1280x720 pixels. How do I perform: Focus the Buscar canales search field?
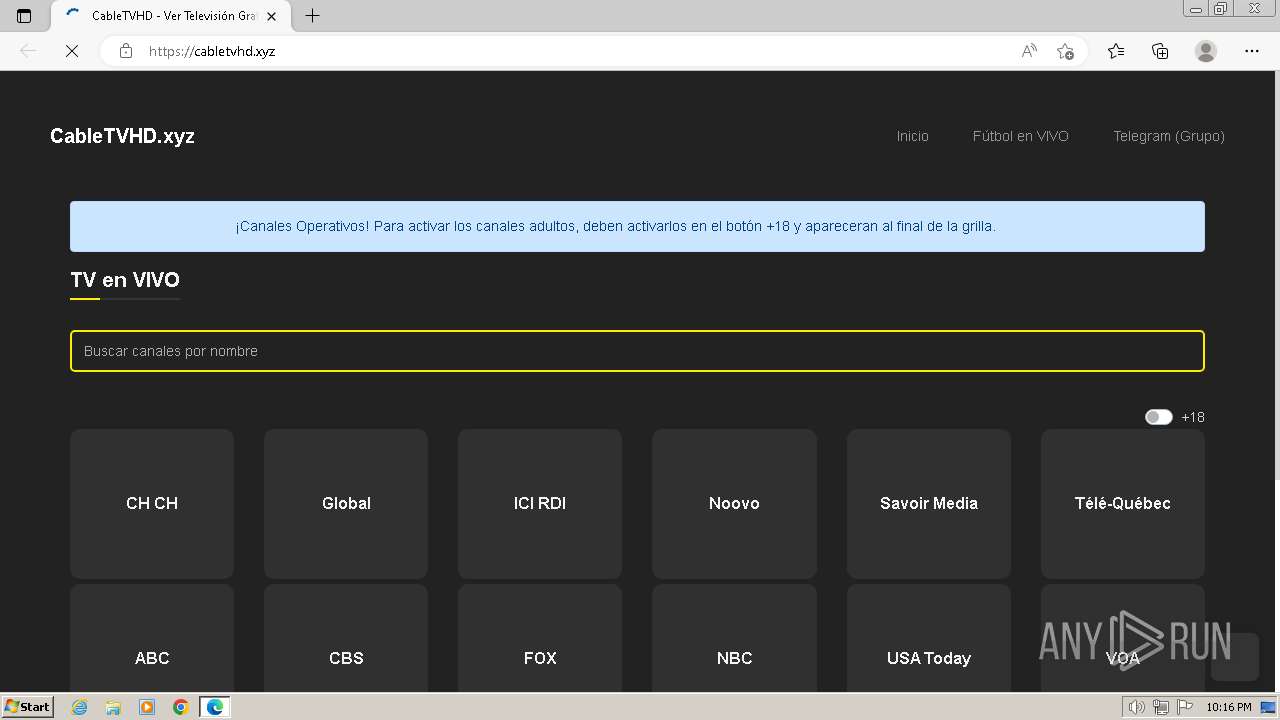tap(637, 351)
